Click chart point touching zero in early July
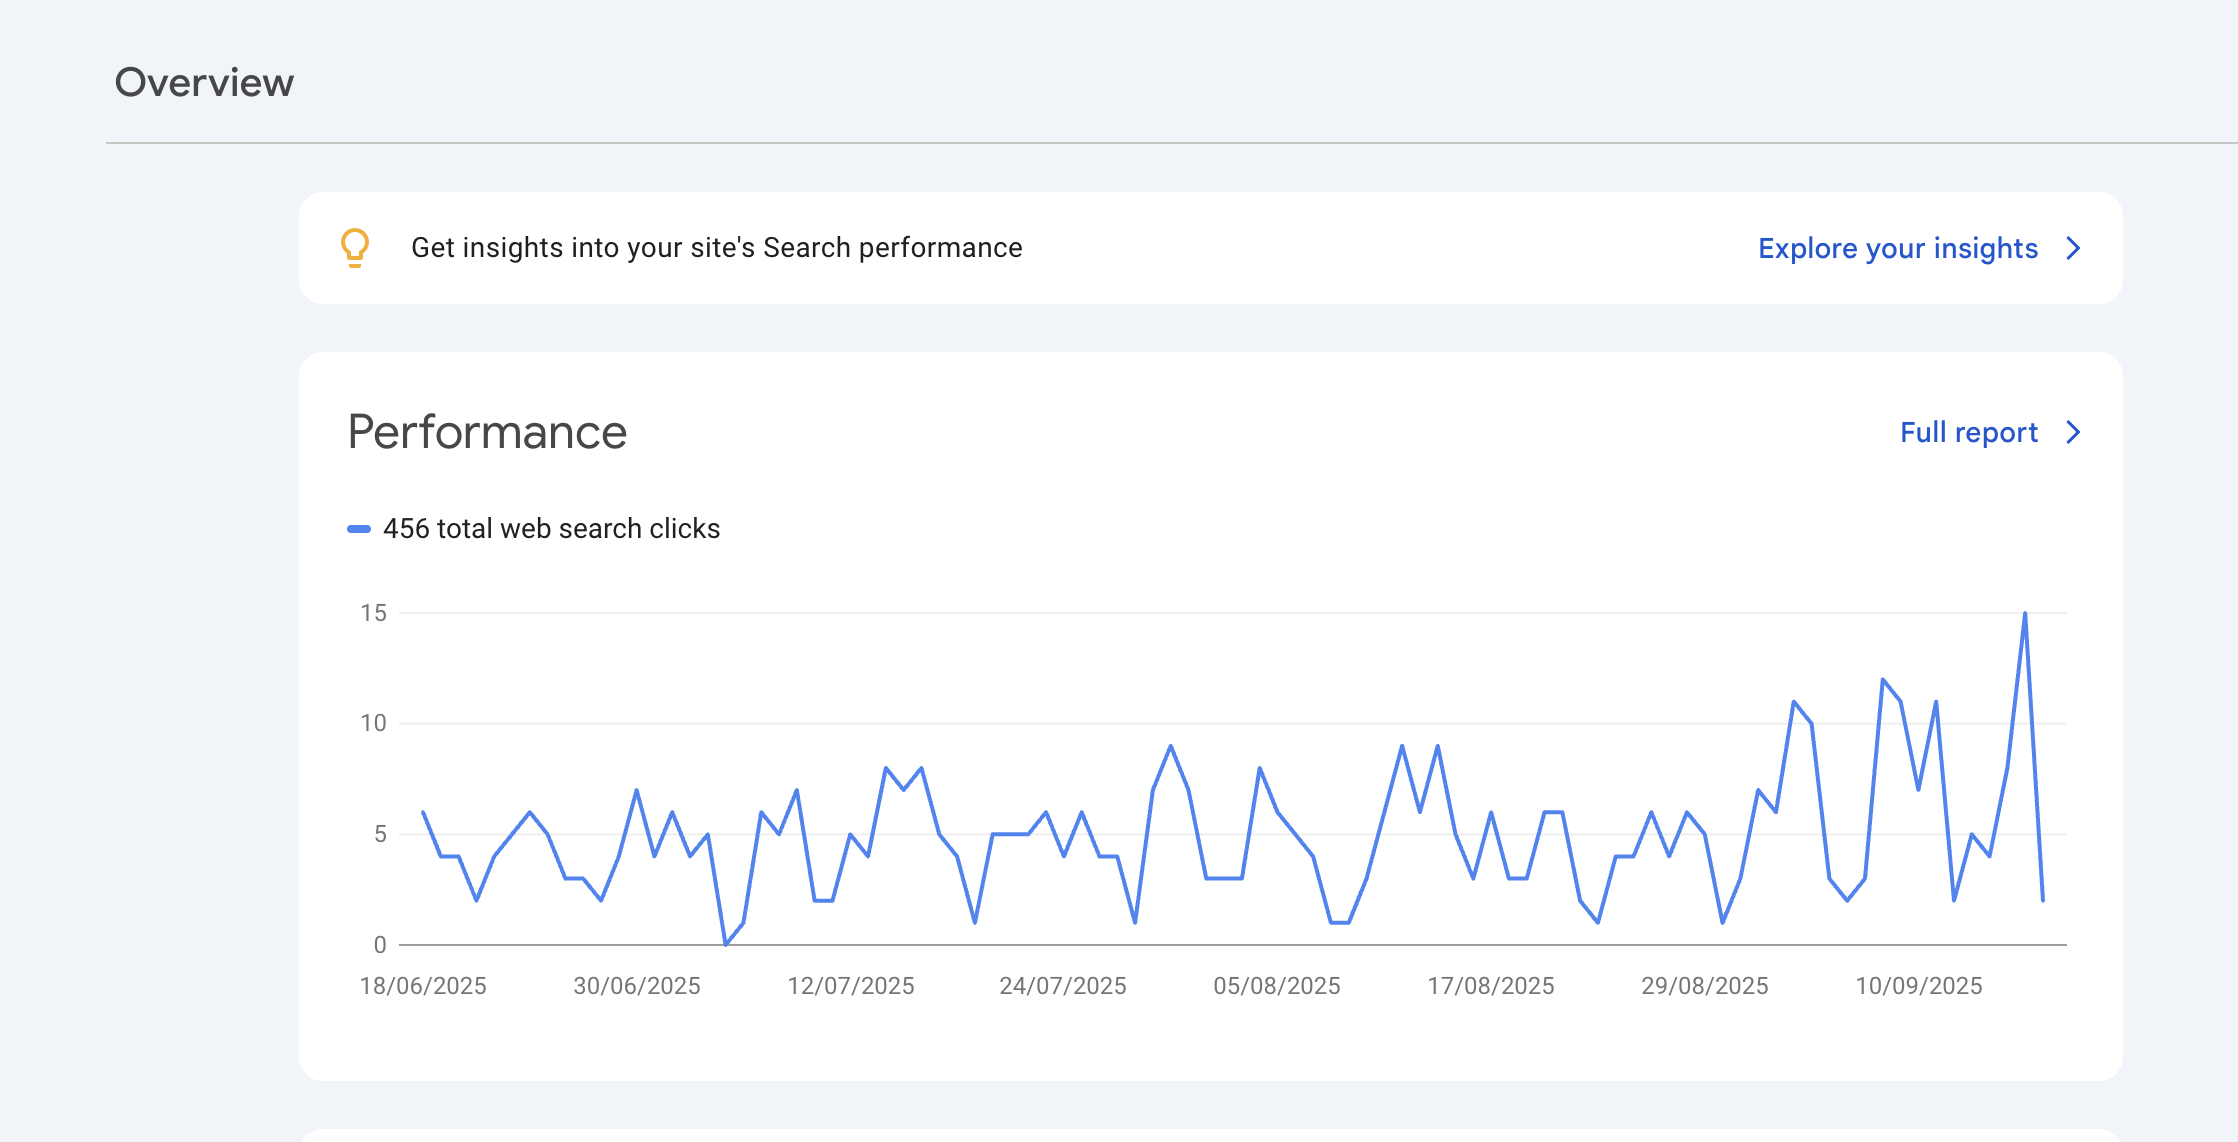This screenshot has width=2238, height=1142. pyautogui.click(x=725, y=943)
